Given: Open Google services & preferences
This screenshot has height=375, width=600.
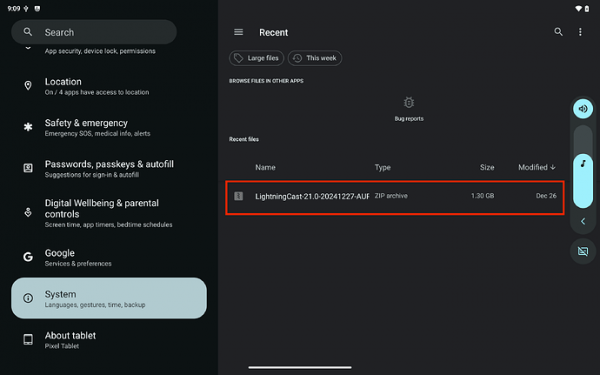Looking at the screenshot, I should pos(109,258).
